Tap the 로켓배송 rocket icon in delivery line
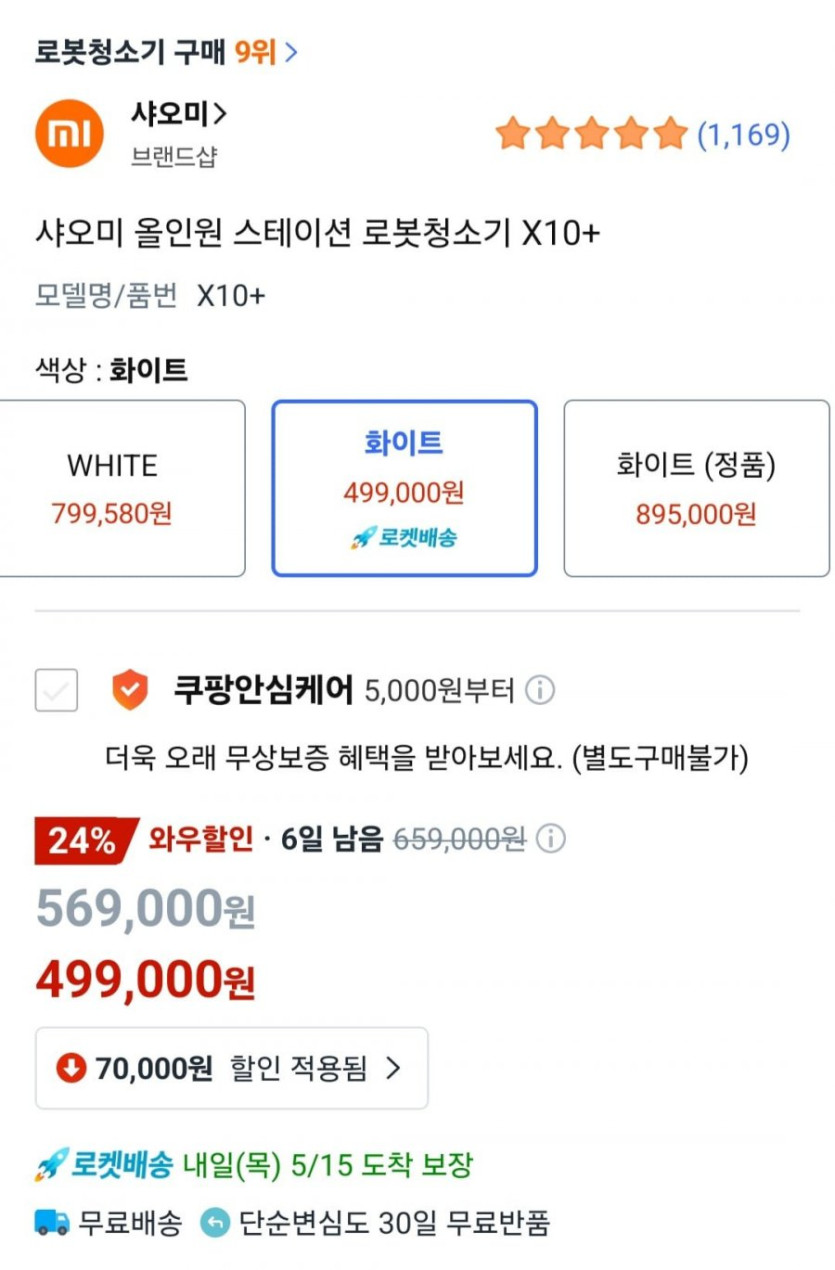Image resolution: width=835 pixels, height=1270 pixels. [x=50, y=1165]
